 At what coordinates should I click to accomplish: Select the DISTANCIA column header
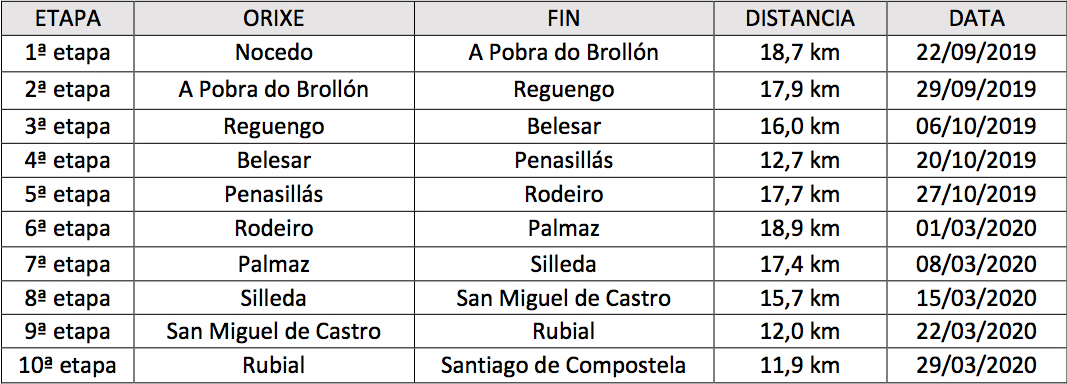(x=800, y=18)
